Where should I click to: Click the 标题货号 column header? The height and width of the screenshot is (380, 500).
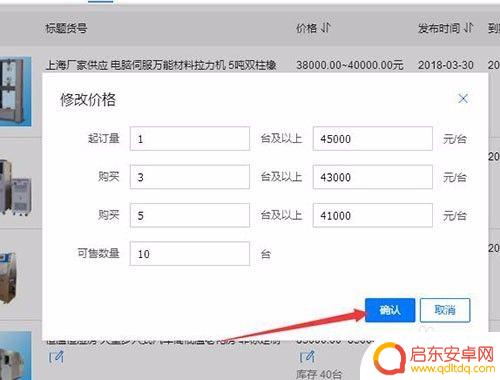pyautogui.click(x=66, y=28)
